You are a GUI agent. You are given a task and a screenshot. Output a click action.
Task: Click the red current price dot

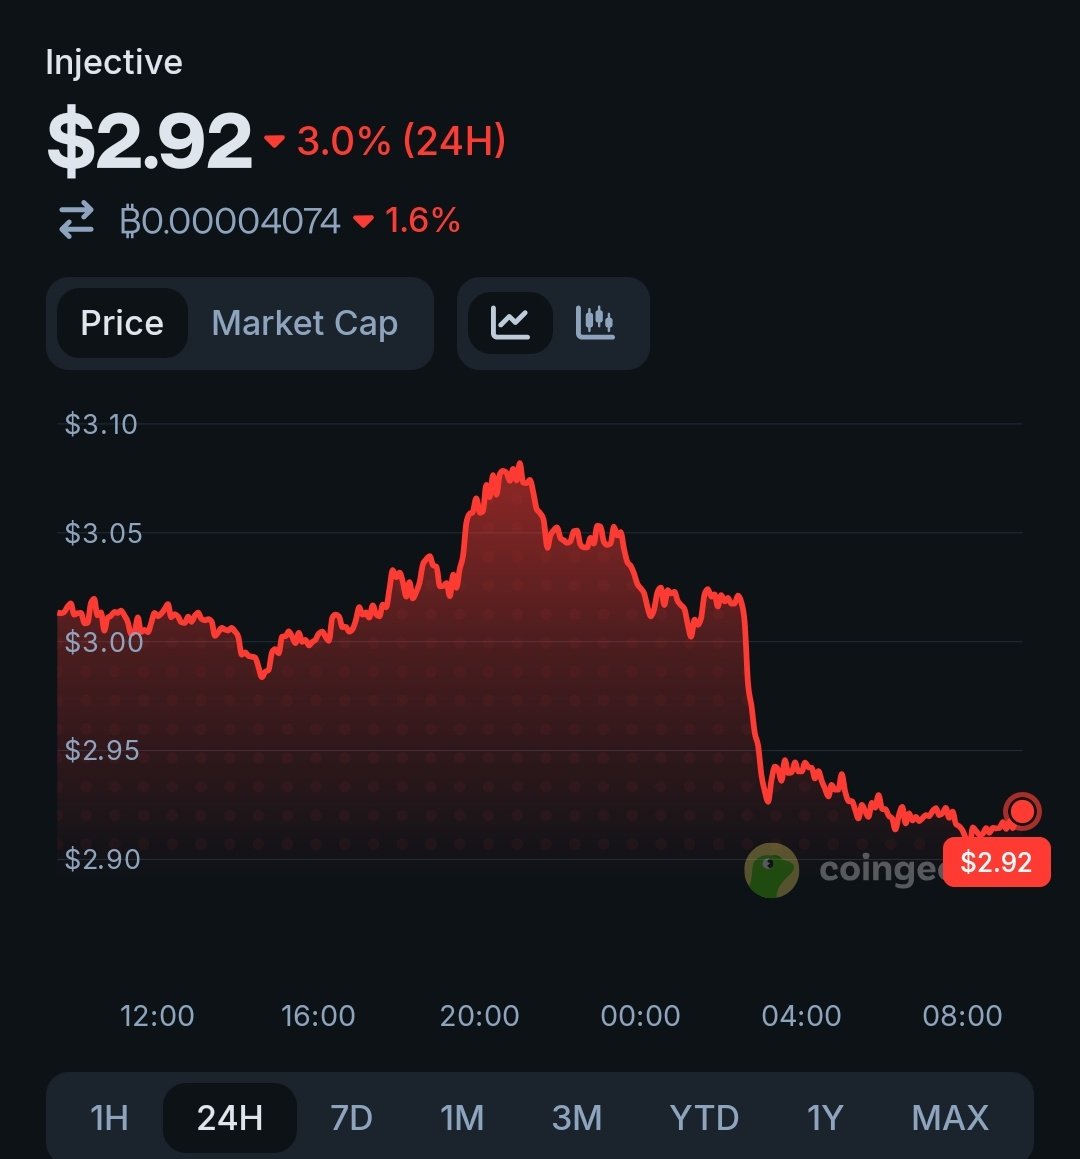[x=1022, y=811]
